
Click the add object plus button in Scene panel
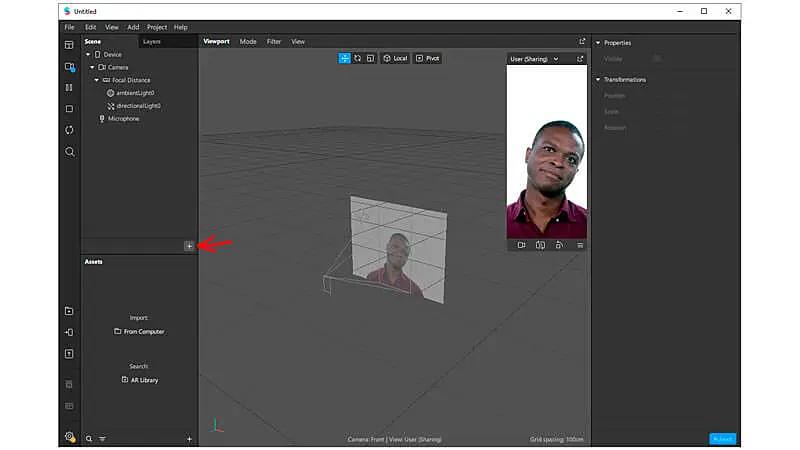point(189,245)
